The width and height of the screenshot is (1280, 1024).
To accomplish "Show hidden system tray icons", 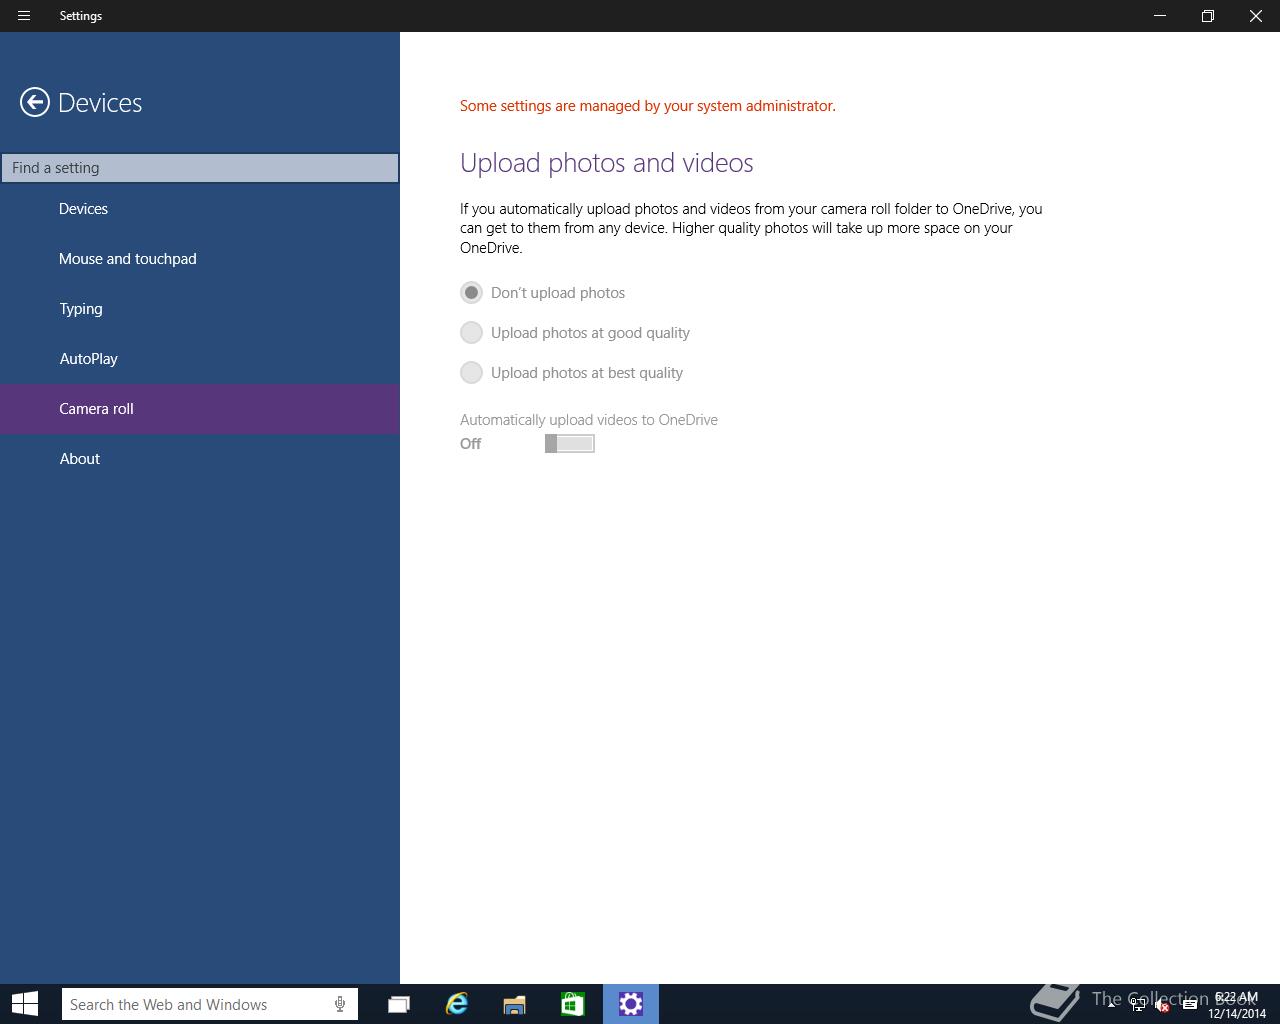I will tap(1112, 1004).
